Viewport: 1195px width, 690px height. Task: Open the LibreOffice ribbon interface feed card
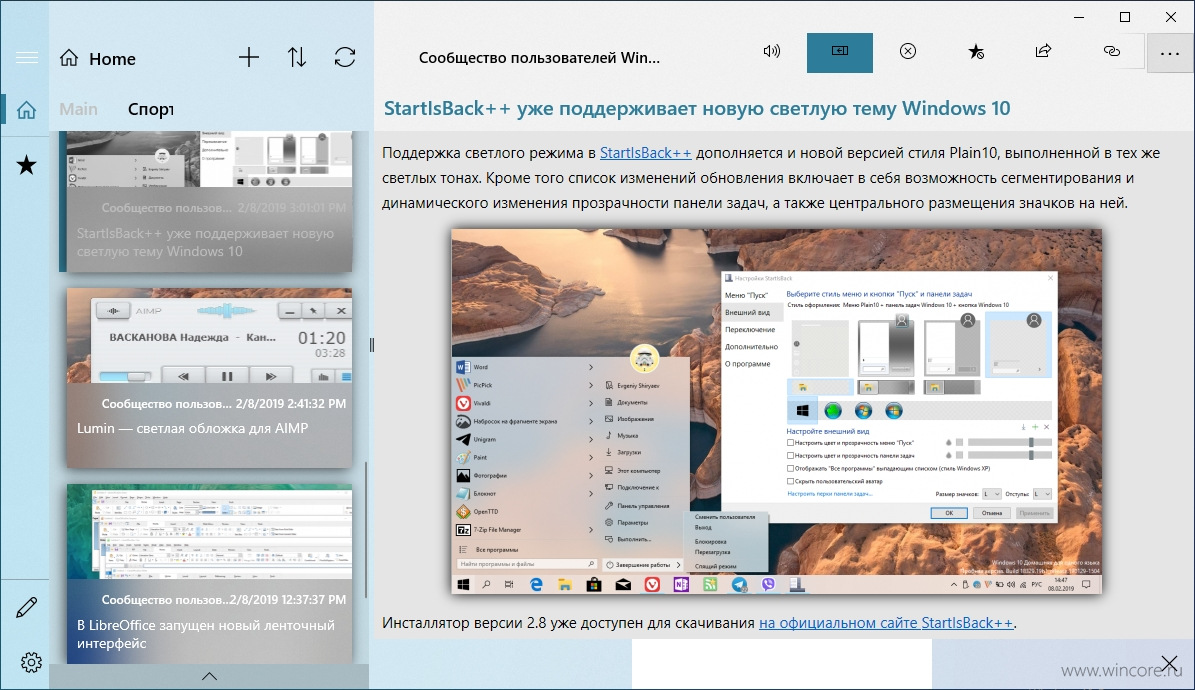click(209, 573)
